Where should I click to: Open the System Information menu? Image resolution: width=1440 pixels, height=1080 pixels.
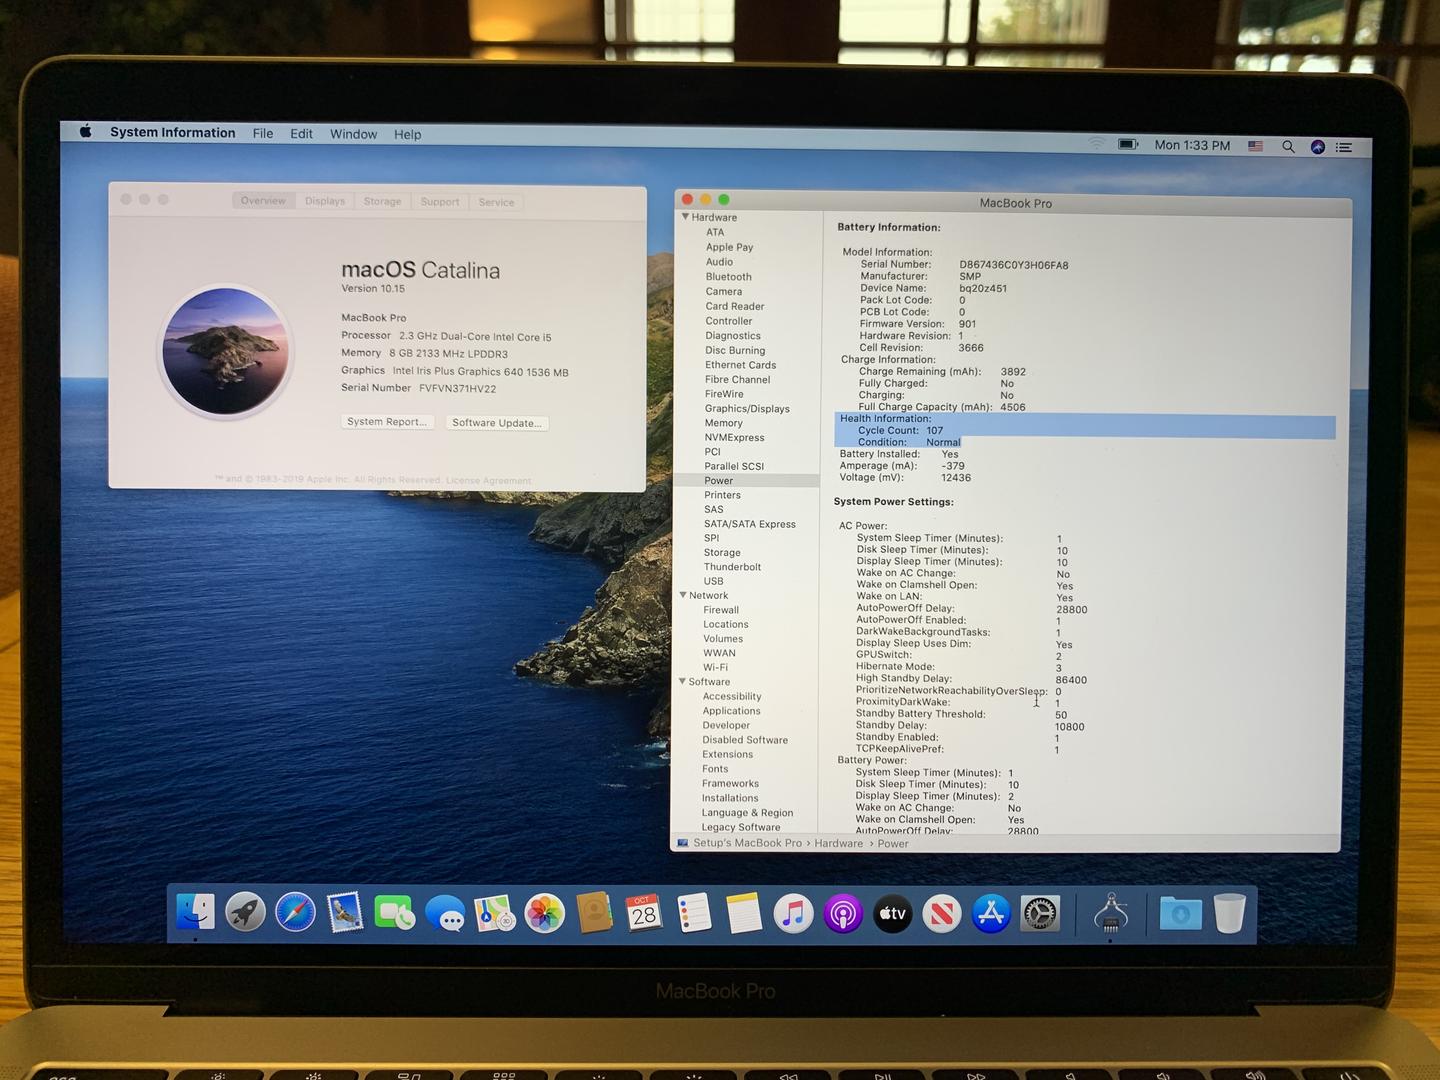coord(173,132)
